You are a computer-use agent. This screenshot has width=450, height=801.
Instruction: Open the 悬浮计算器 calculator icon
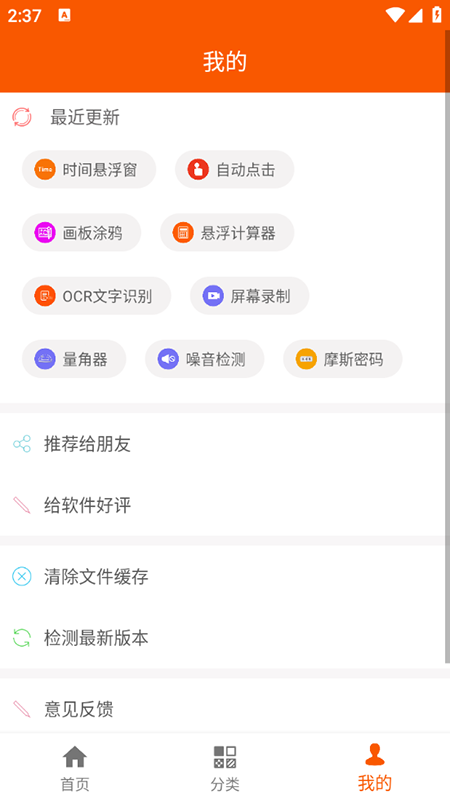click(x=183, y=232)
